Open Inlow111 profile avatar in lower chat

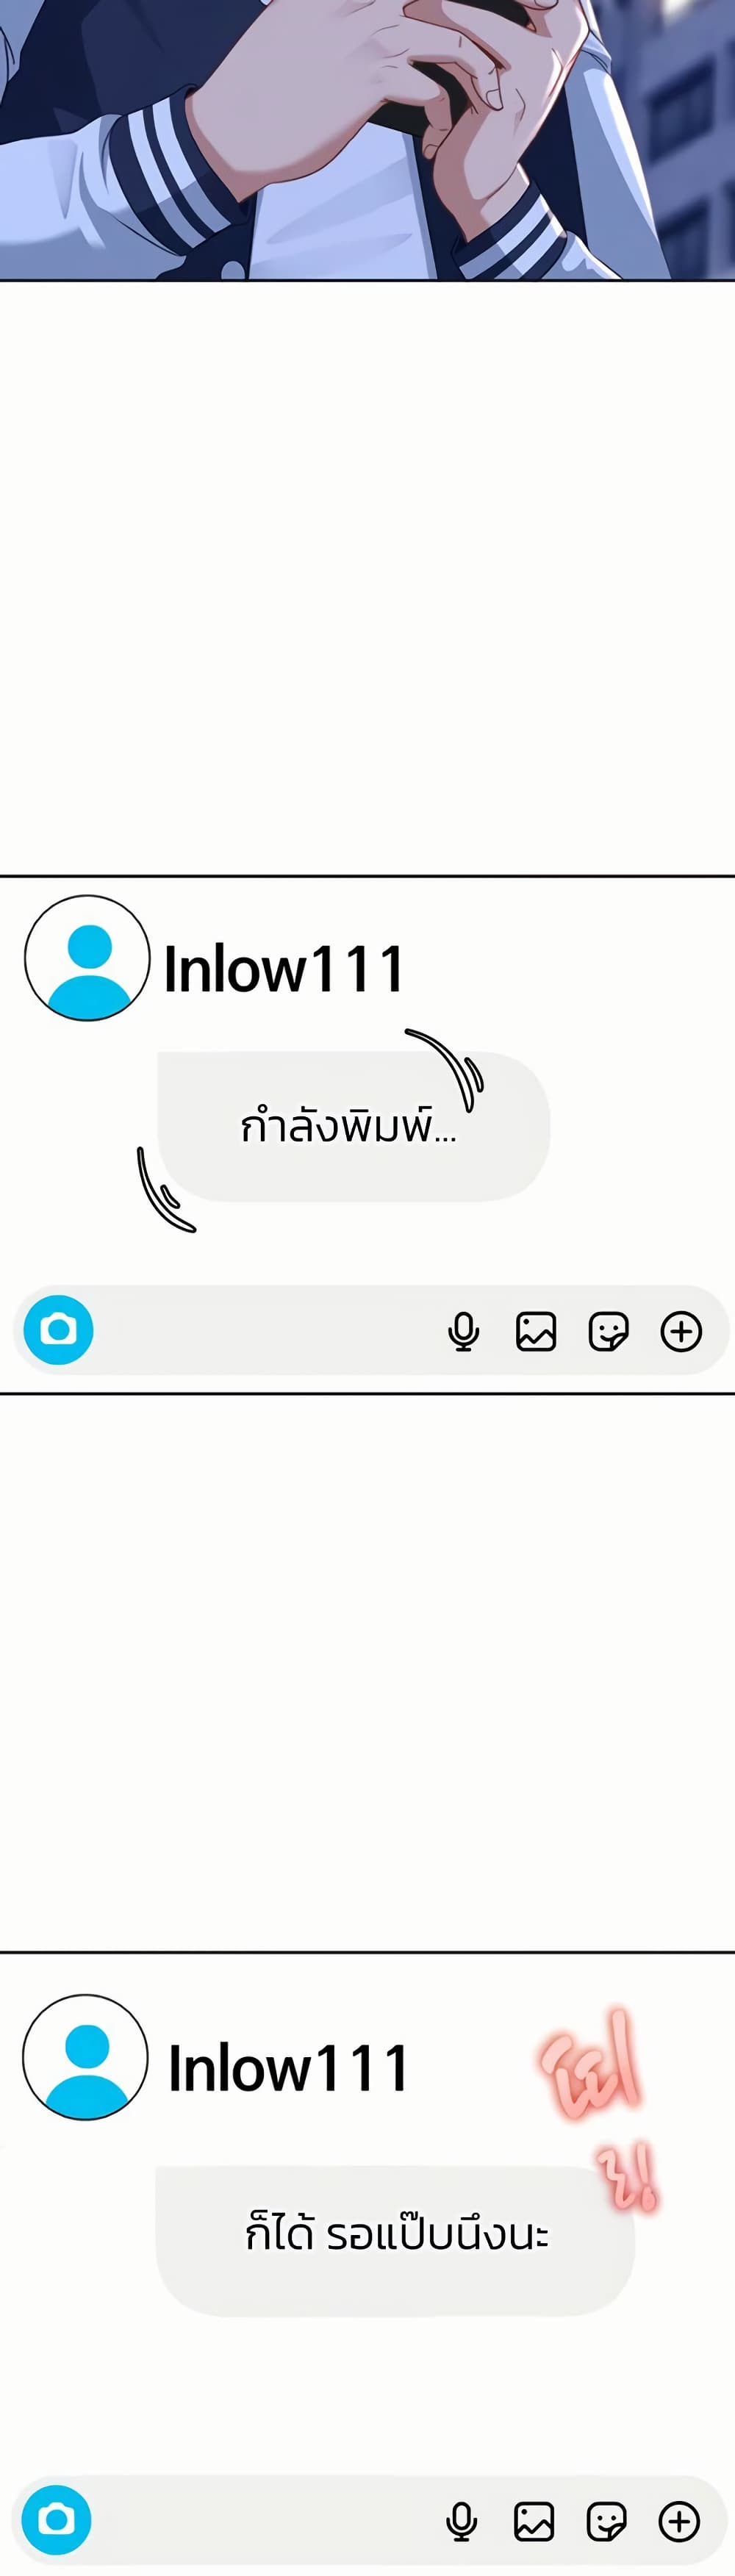point(85,2057)
